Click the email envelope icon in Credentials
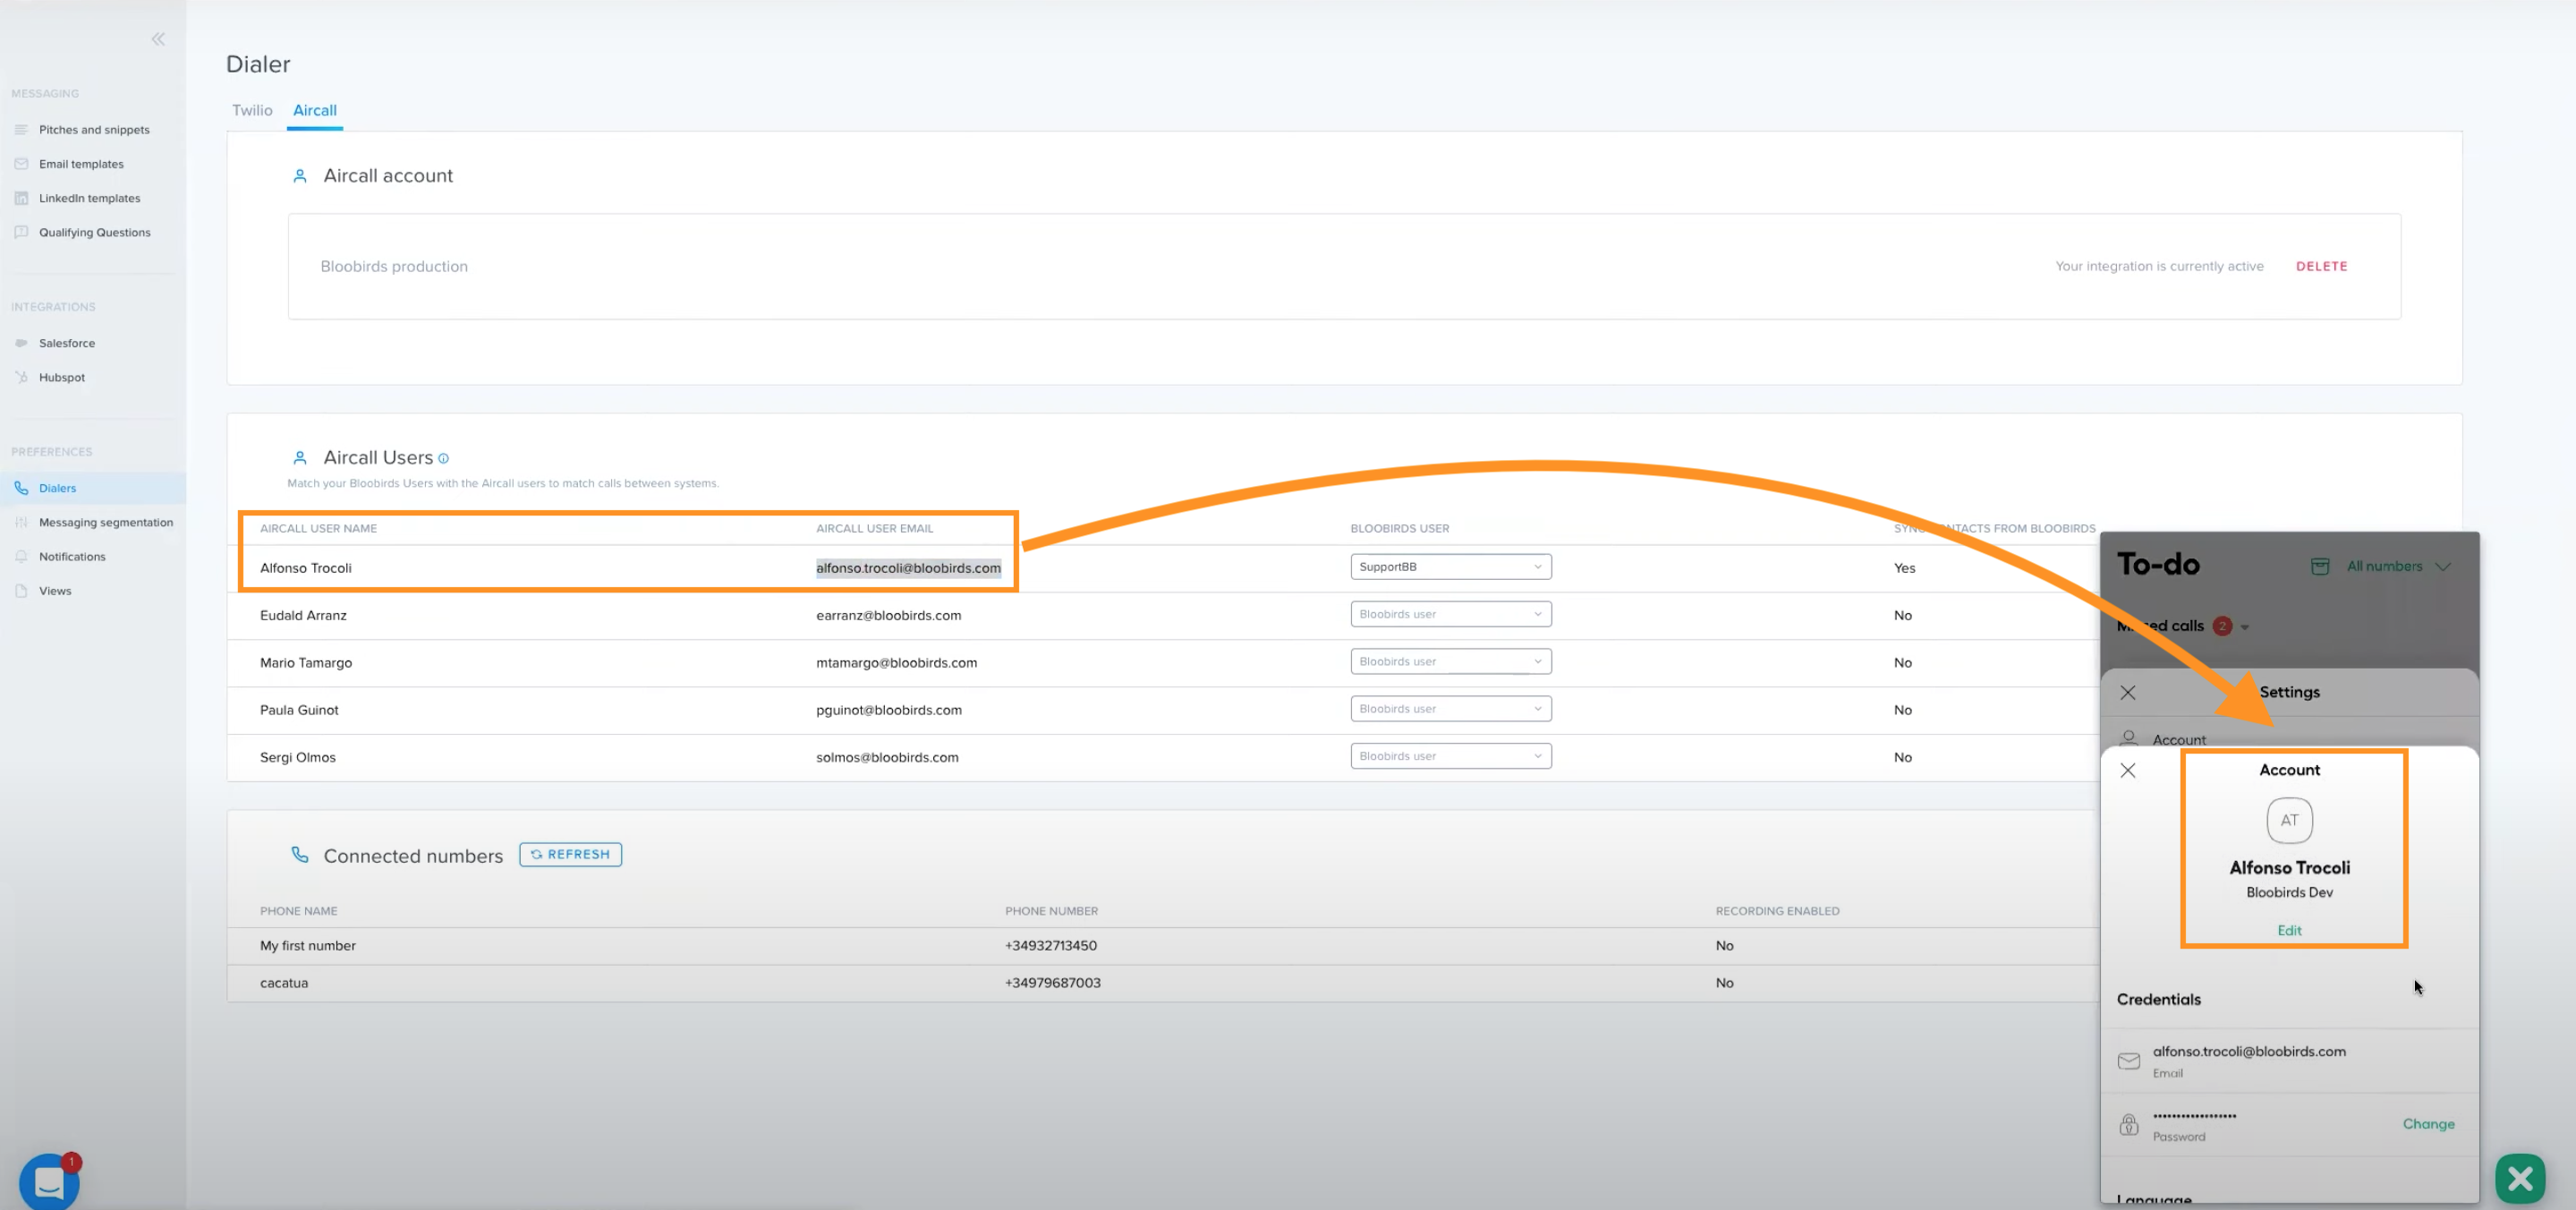 2129,1061
